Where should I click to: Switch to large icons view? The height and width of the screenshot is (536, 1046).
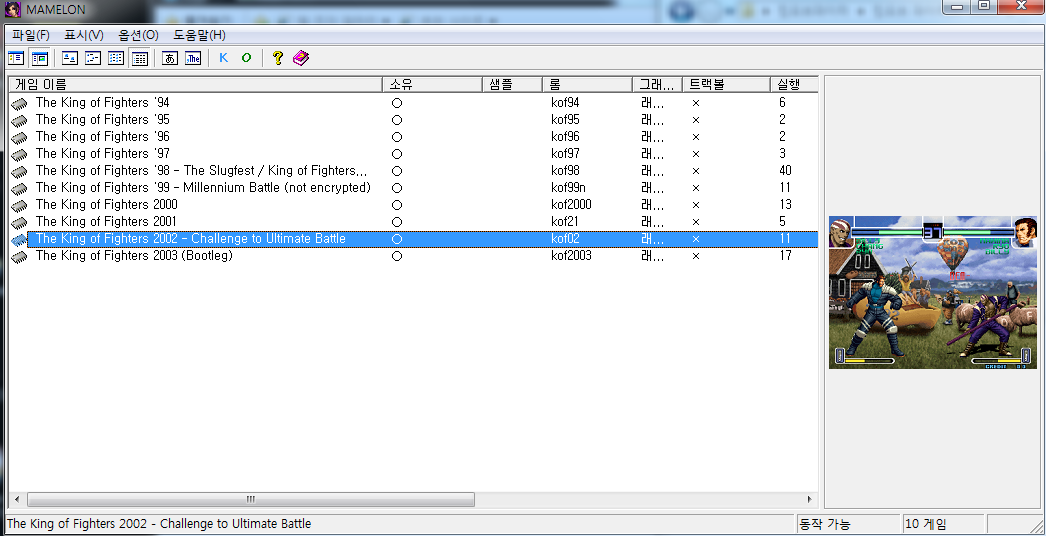pos(70,58)
